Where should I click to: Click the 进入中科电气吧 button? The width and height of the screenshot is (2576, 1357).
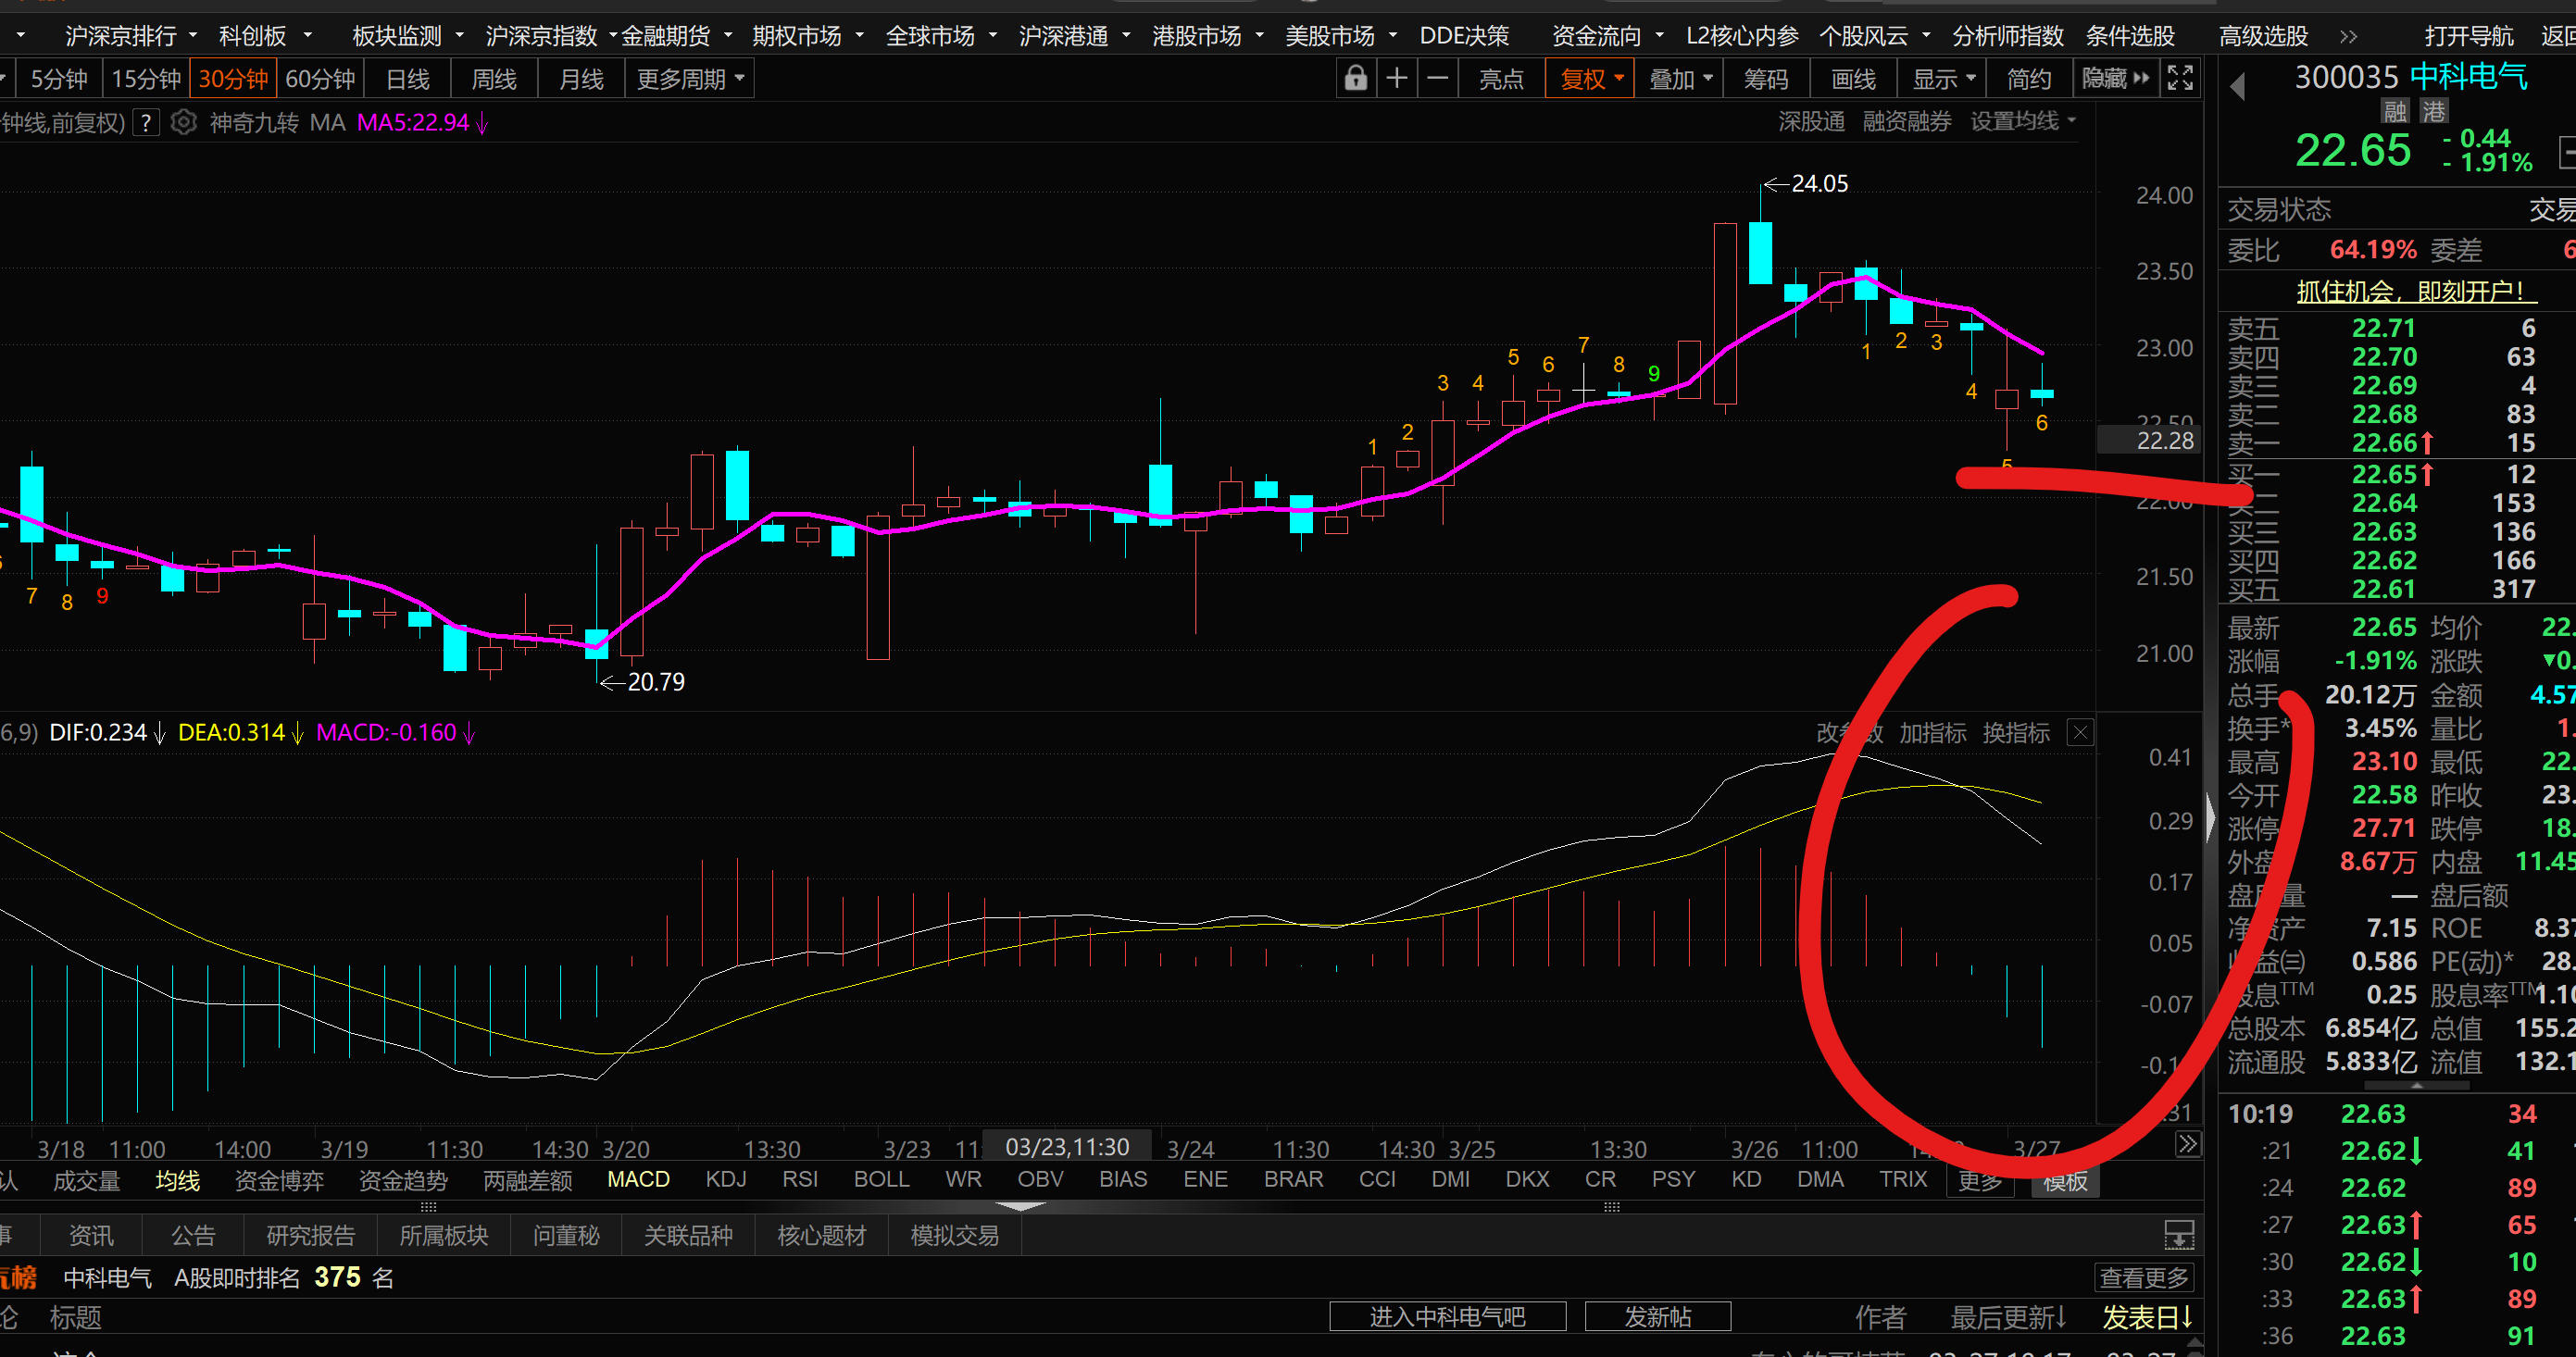pyautogui.click(x=1447, y=1316)
